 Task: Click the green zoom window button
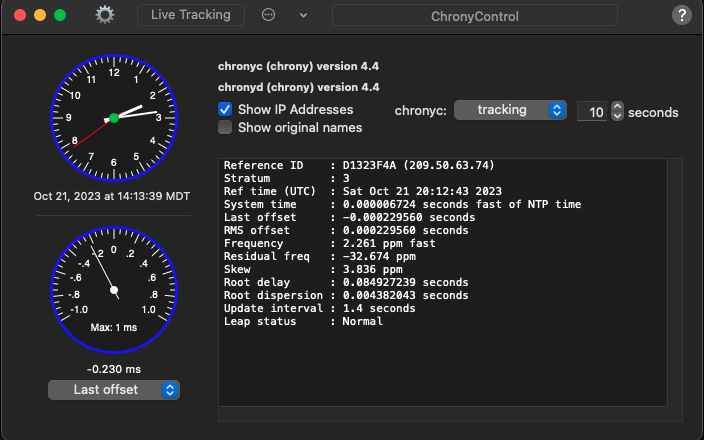click(x=60, y=15)
